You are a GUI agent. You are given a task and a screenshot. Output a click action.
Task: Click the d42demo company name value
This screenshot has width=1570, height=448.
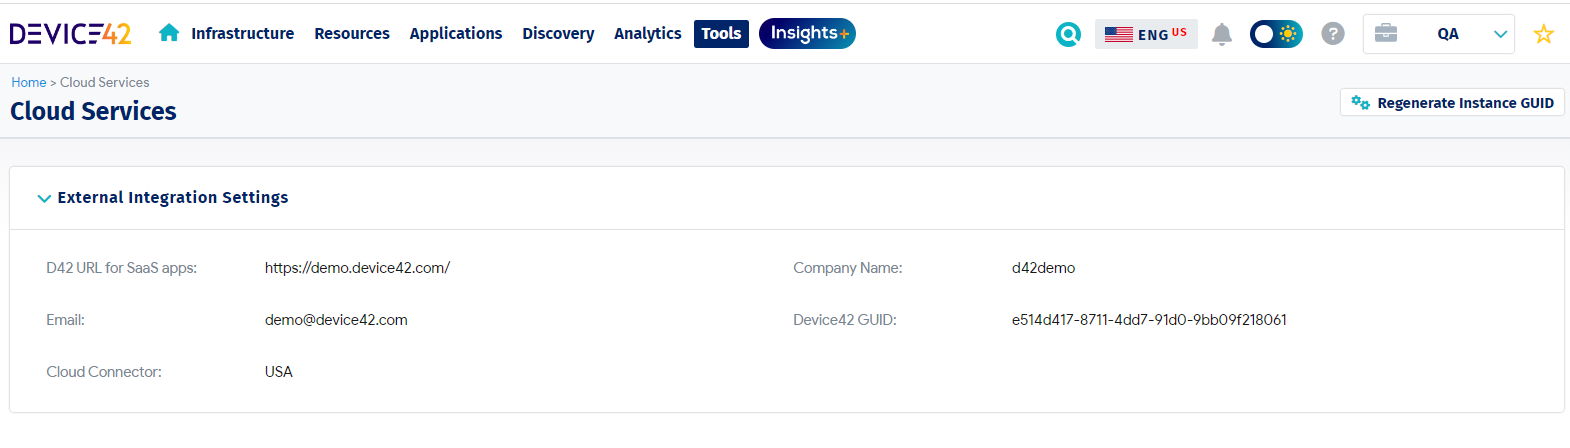coord(1043,268)
